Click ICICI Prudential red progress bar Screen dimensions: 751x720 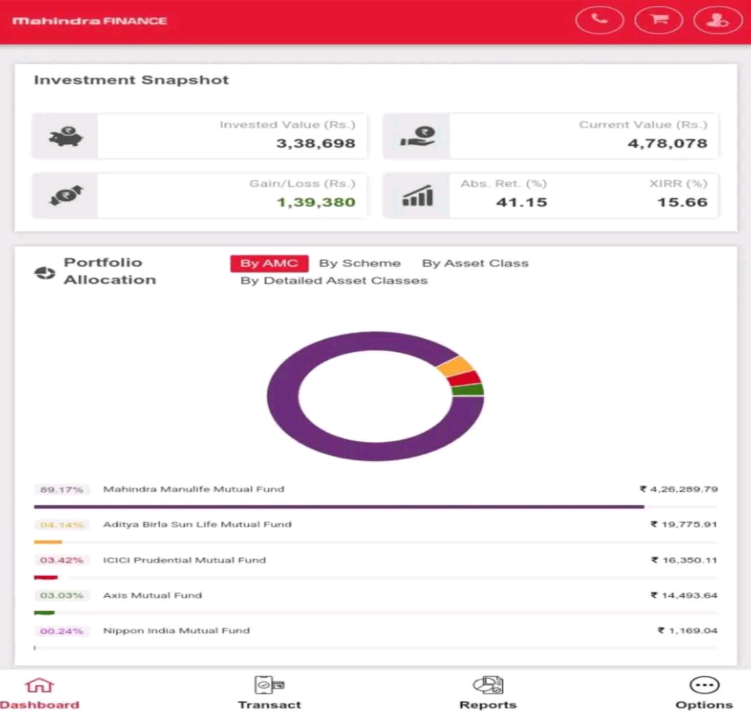coord(46,577)
